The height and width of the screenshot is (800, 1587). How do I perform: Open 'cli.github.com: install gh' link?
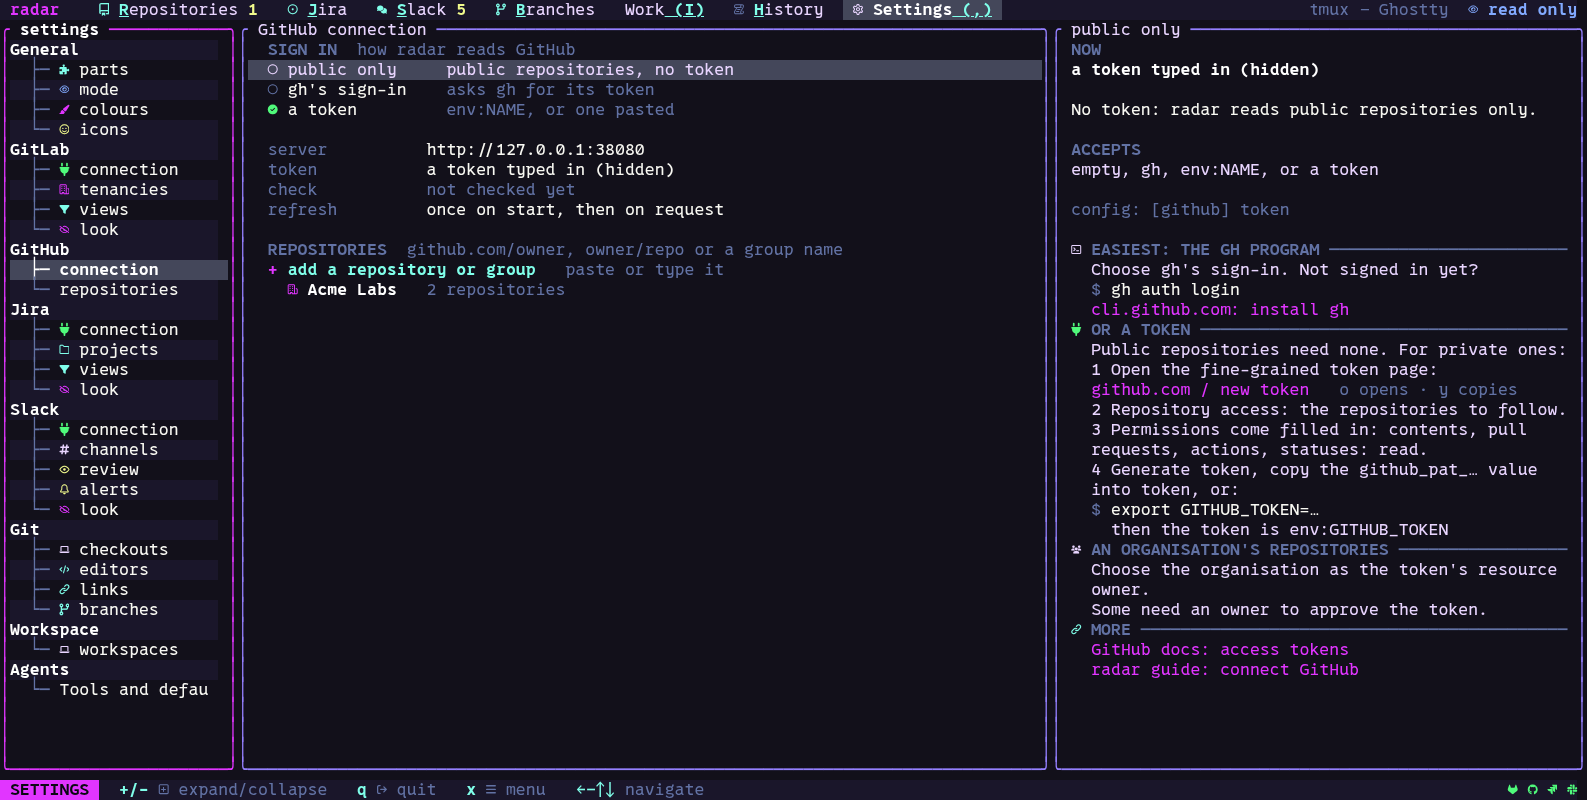(1220, 310)
